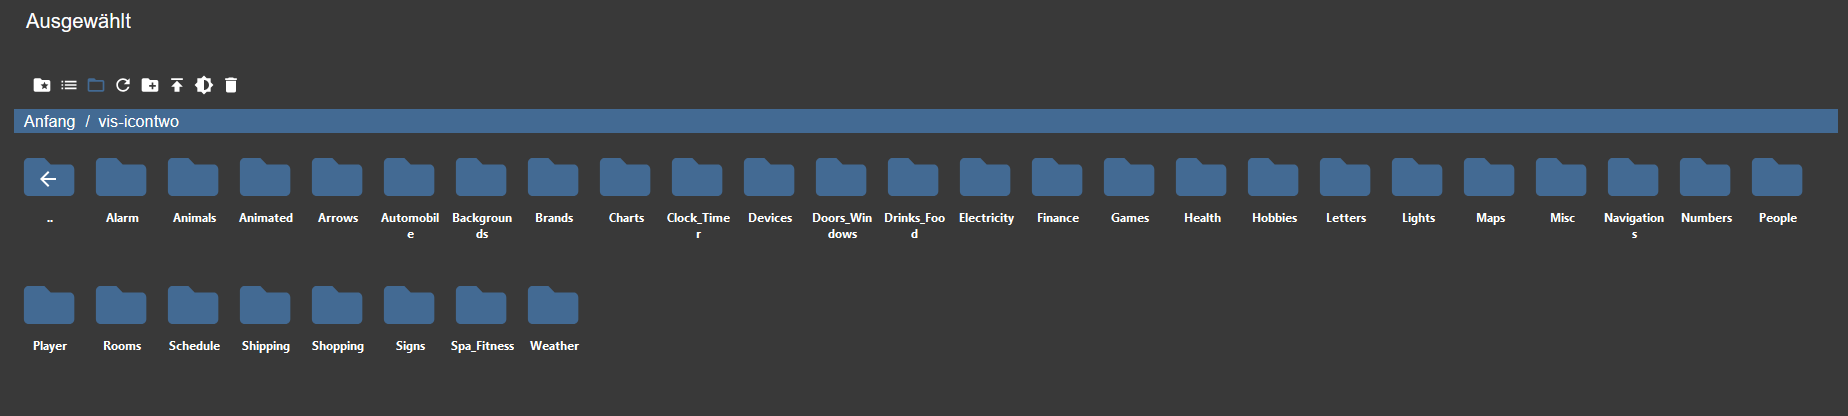Screen dimensions: 1848x416
Task: Open the Letters folder
Action: [x=1345, y=177]
